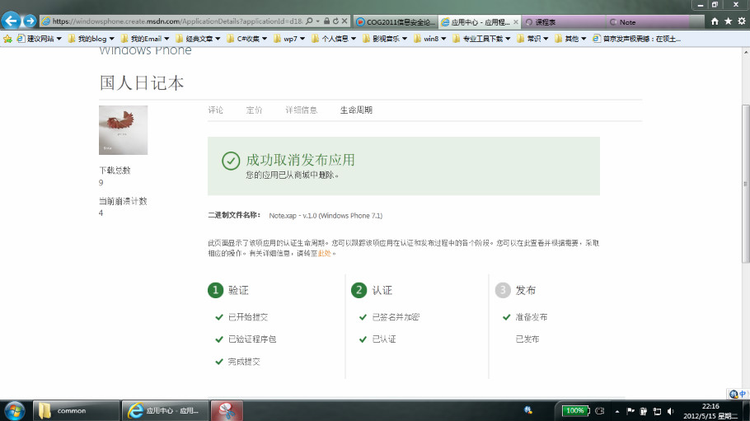Follow the orange 此处 hyperlink
This screenshot has width=750, height=421.
[x=324, y=254]
